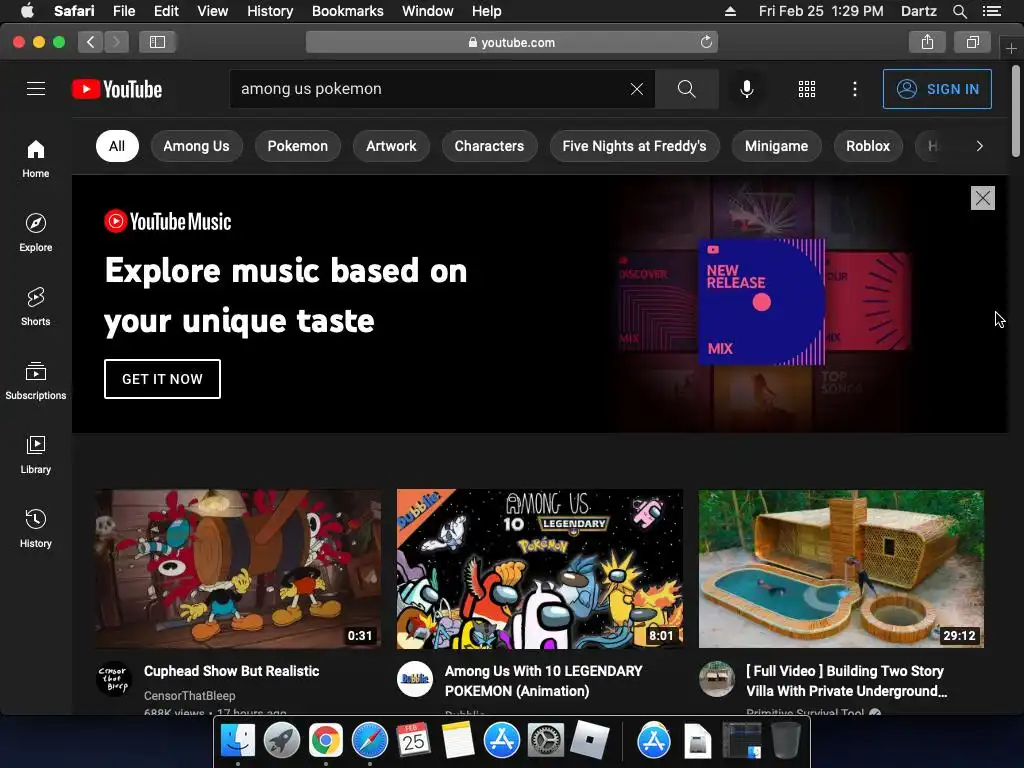Image resolution: width=1024 pixels, height=768 pixels.
Task: Open Subscriptions in the sidebar
Action: pos(36,380)
